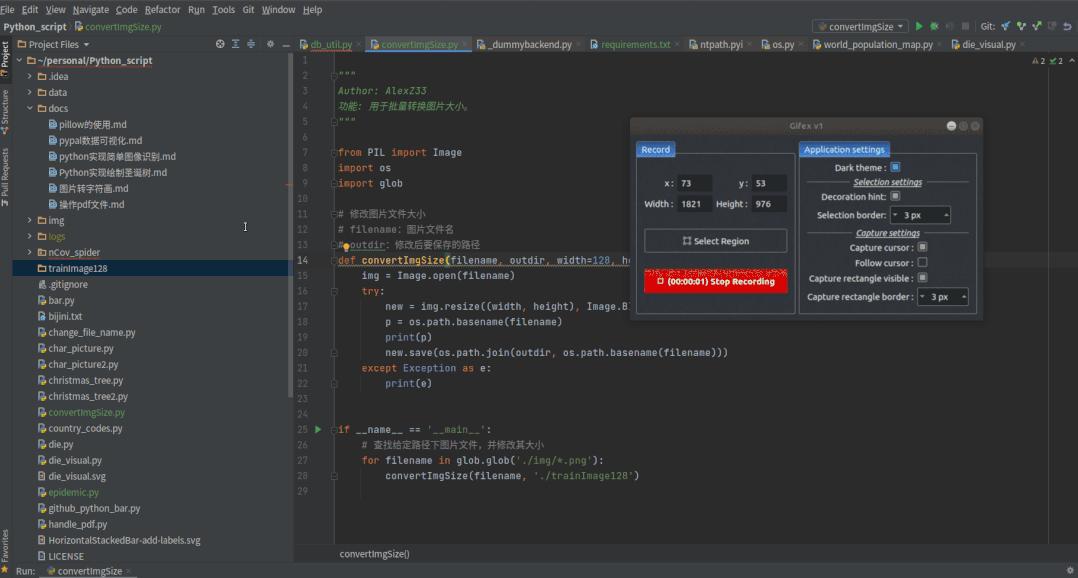The height and width of the screenshot is (578, 1078).
Task: Expand the nCov_spider folder
Action: coord(30,252)
